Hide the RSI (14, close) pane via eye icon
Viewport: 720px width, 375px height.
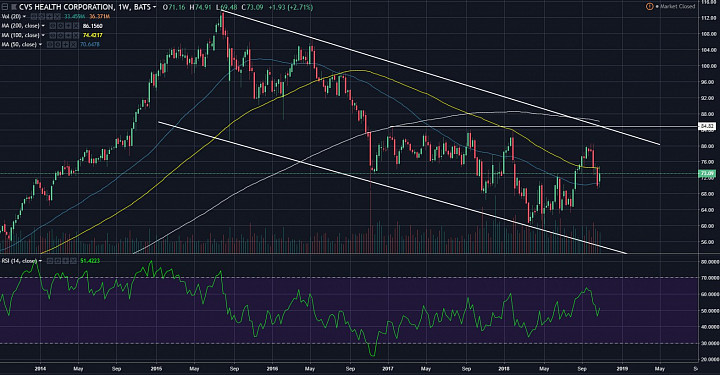tap(50, 261)
